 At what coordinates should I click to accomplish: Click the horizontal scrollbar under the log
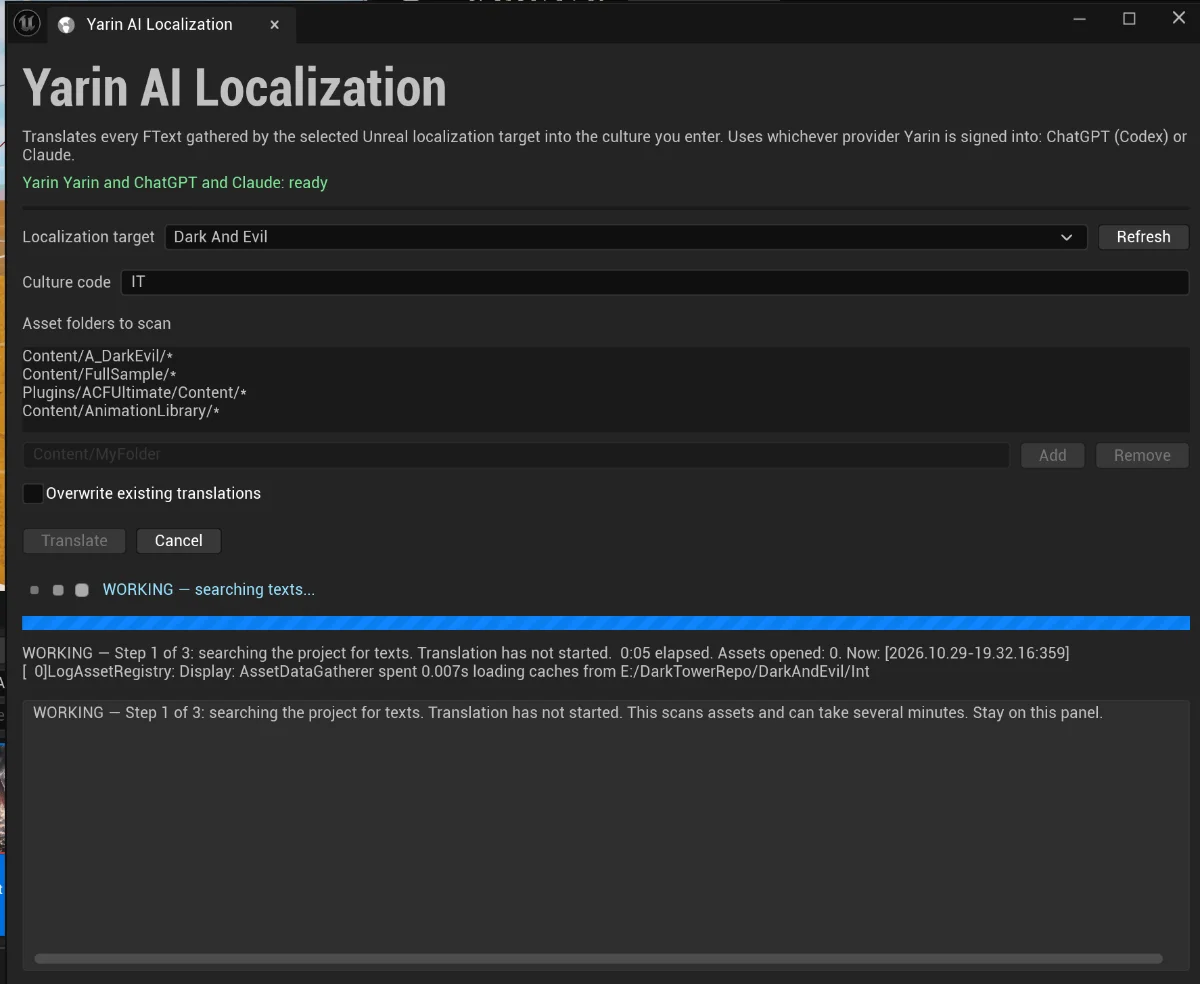[598, 959]
